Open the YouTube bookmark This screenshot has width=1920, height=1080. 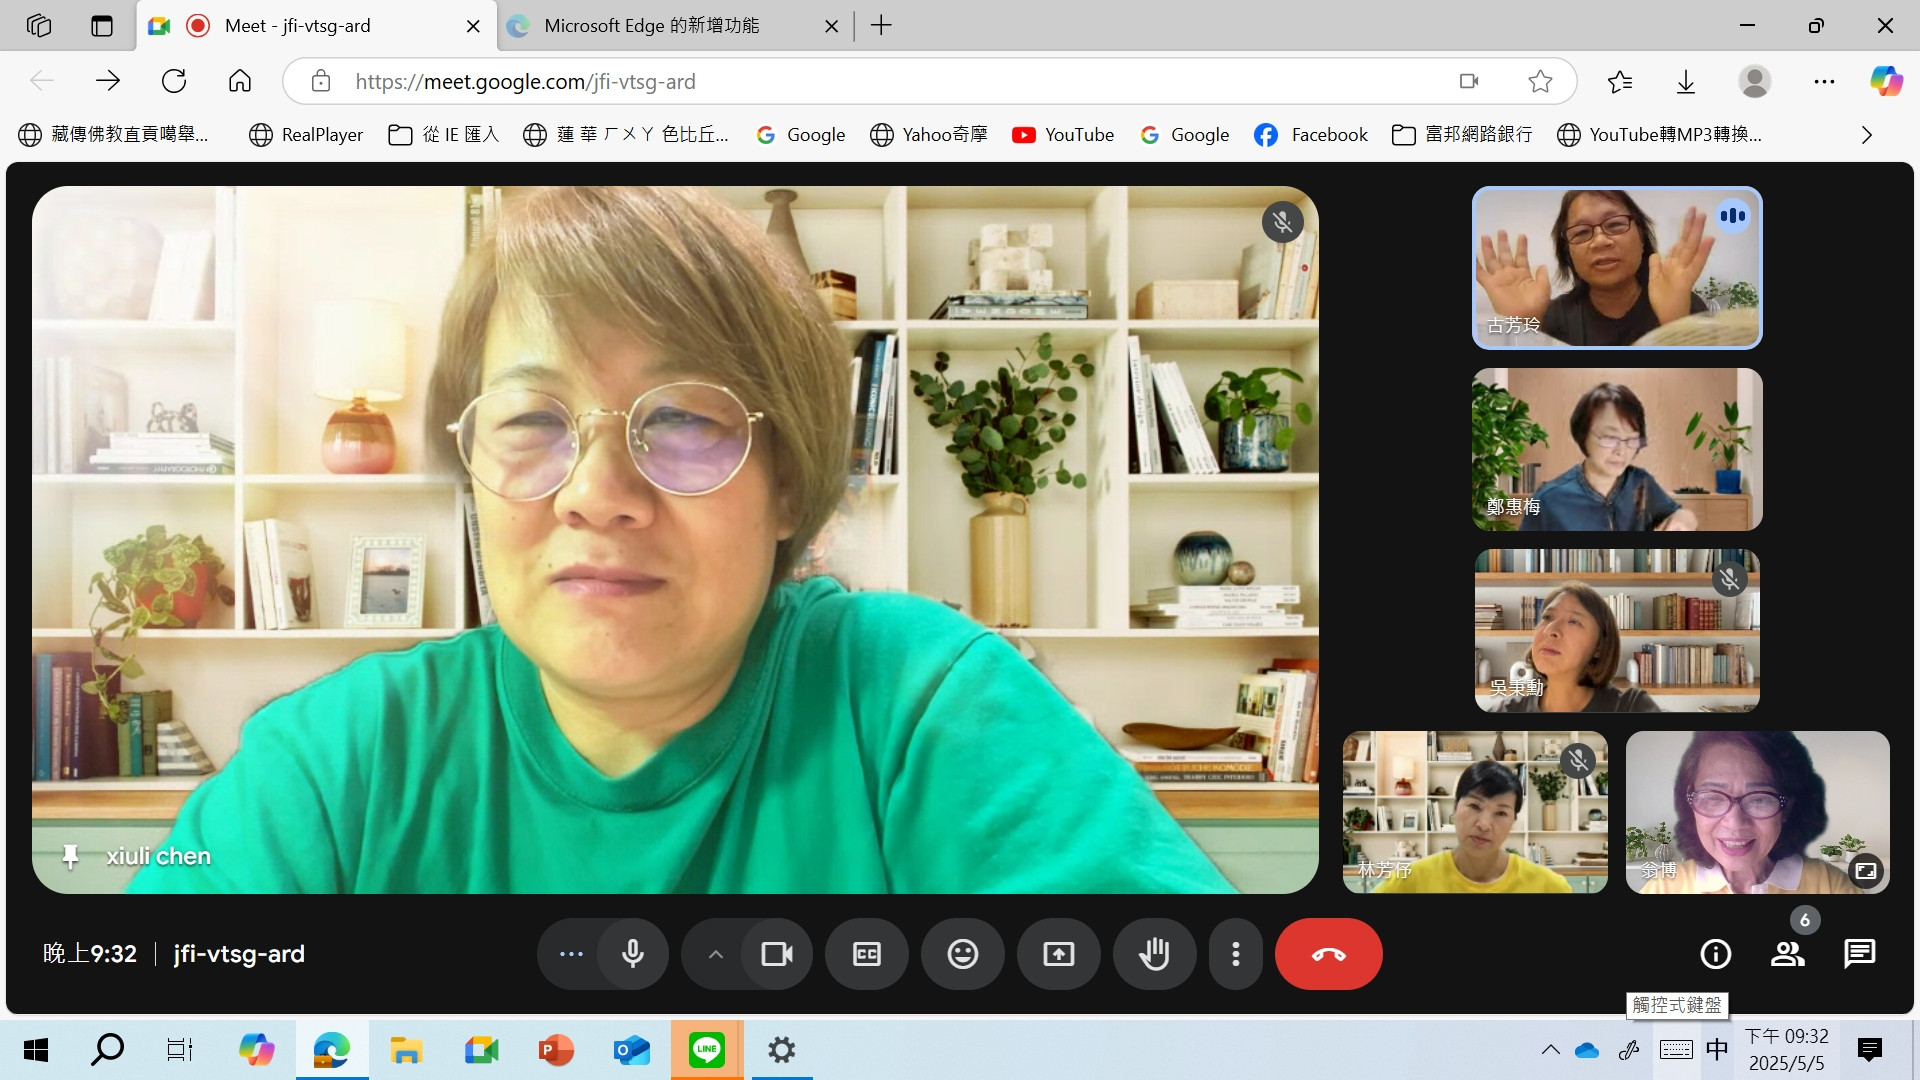pyautogui.click(x=1063, y=135)
